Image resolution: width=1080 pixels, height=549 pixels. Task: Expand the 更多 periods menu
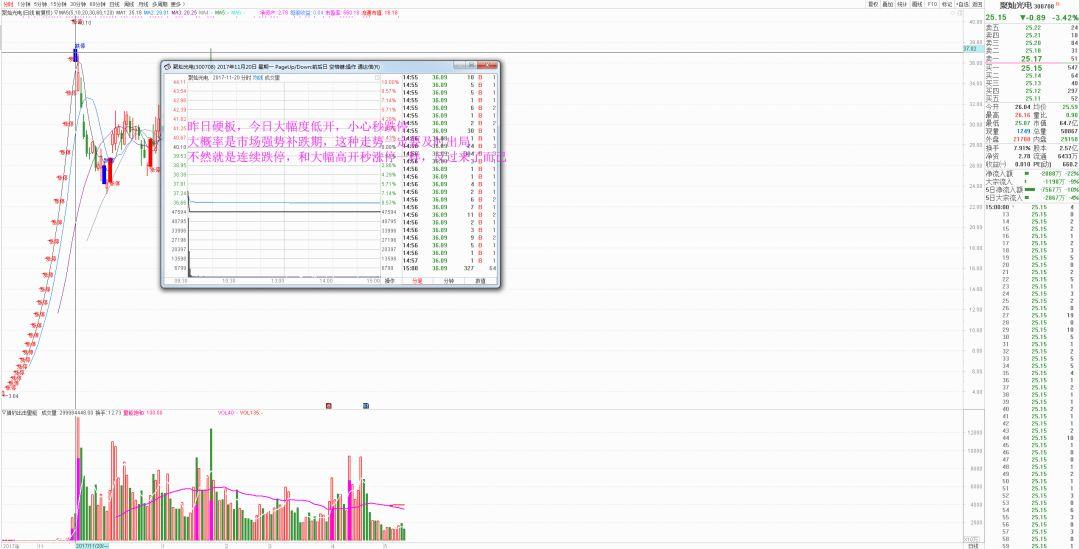point(178,4)
